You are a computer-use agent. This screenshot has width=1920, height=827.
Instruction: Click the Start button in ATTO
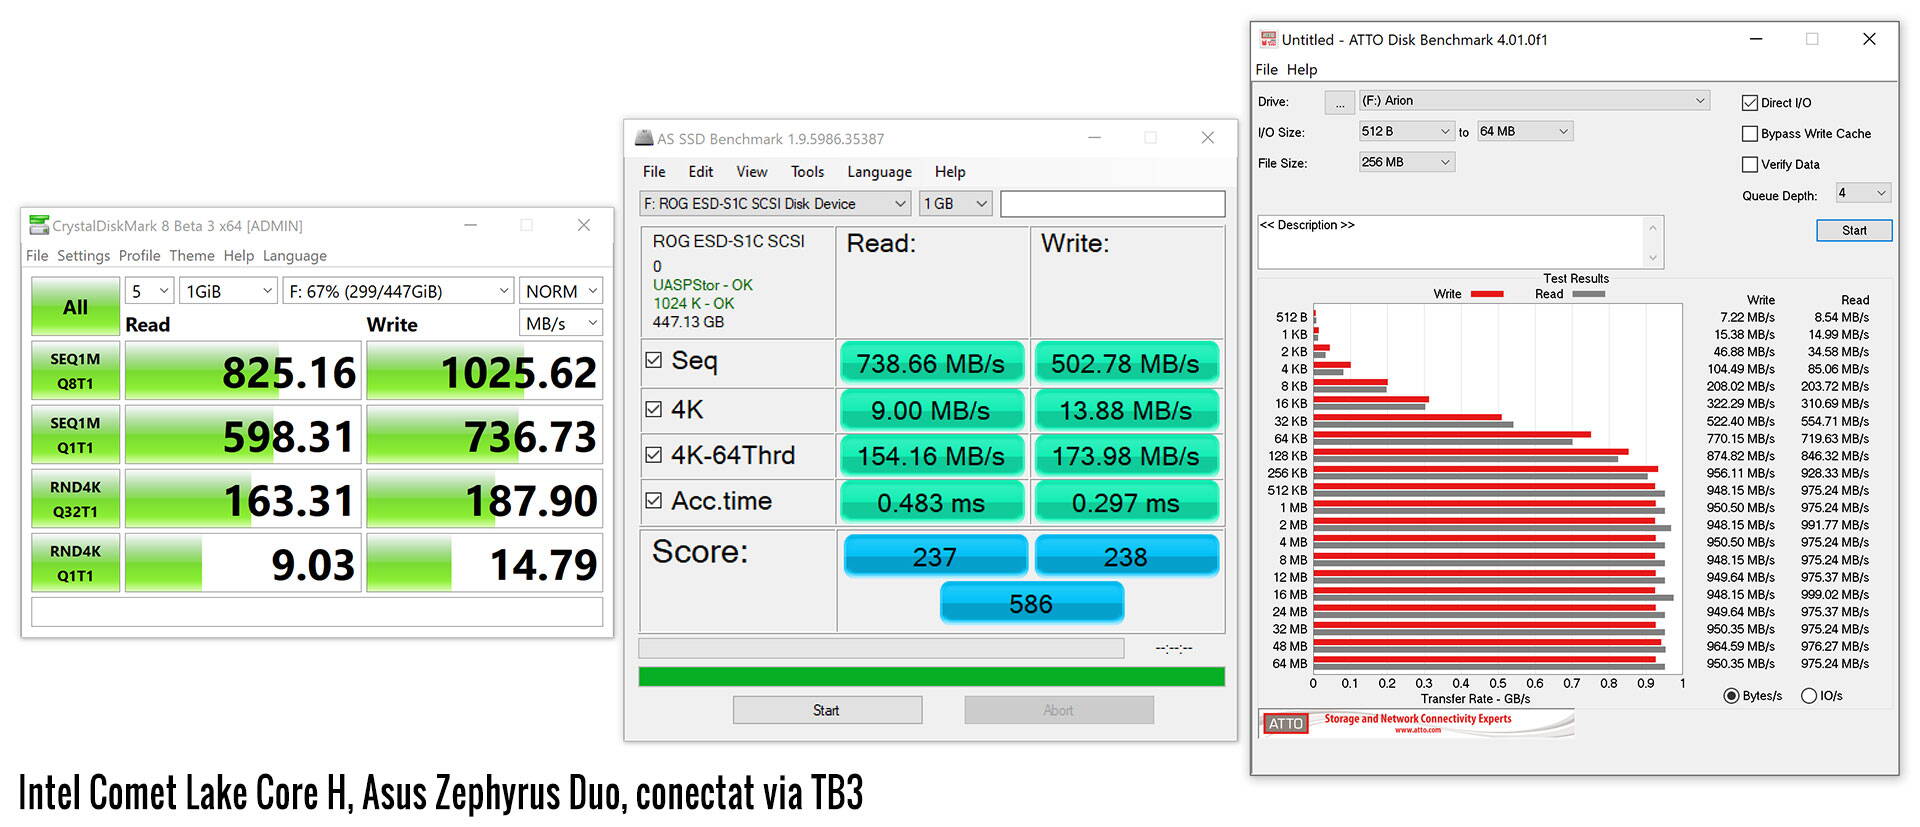pyautogui.click(x=1853, y=230)
